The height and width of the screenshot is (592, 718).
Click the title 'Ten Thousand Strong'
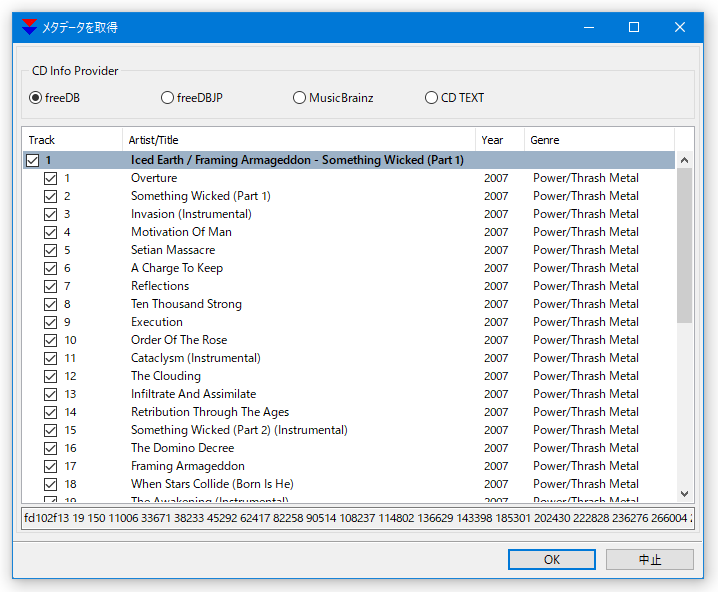tap(186, 304)
